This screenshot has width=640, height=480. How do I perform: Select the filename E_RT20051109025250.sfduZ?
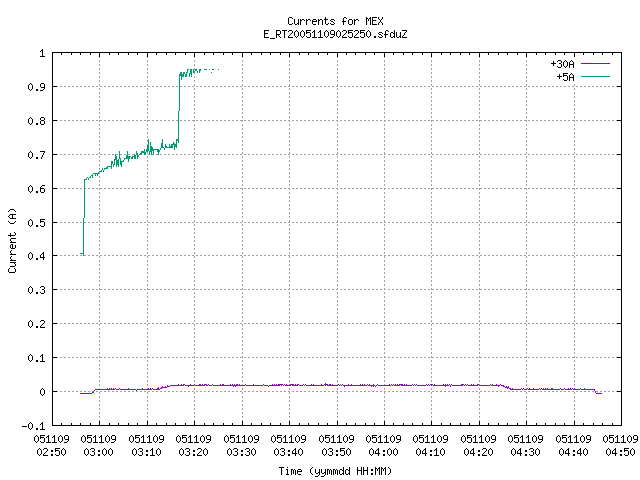point(335,34)
